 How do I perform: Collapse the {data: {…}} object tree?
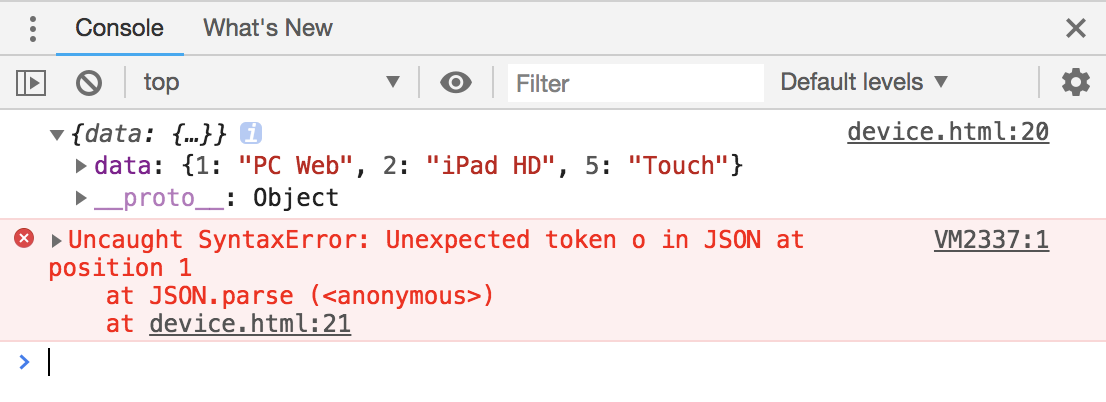(x=58, y=134)
